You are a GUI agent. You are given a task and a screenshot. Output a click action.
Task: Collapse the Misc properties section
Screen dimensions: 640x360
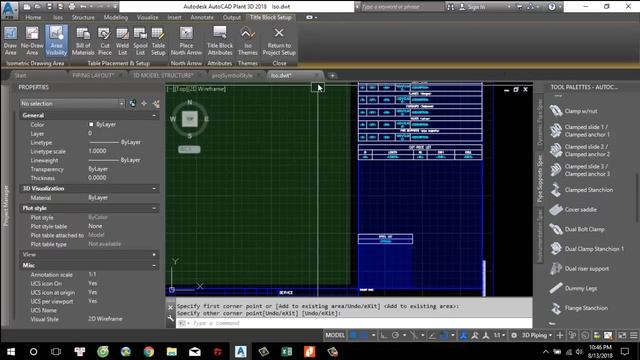(x=154, y=265)
